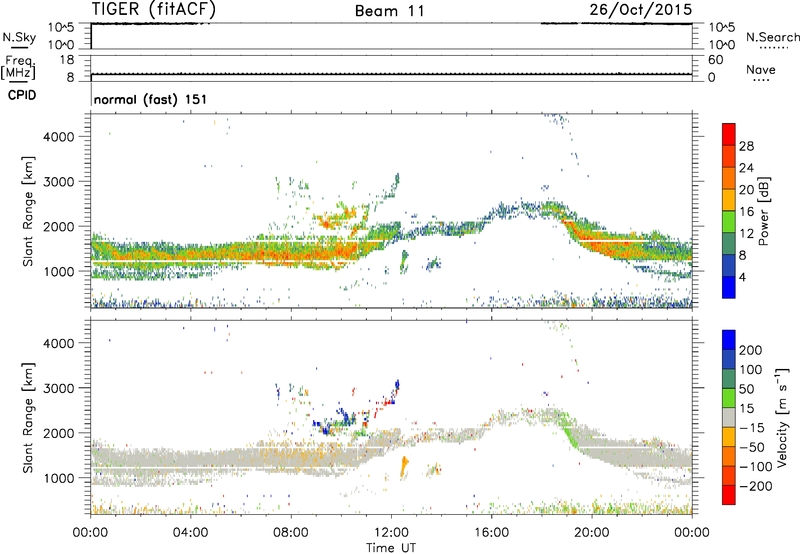This screenshot has width=800, height=554.
Task: Click the blue velocity echo cluster near 10:00
Action: click(x=344, y=417)
